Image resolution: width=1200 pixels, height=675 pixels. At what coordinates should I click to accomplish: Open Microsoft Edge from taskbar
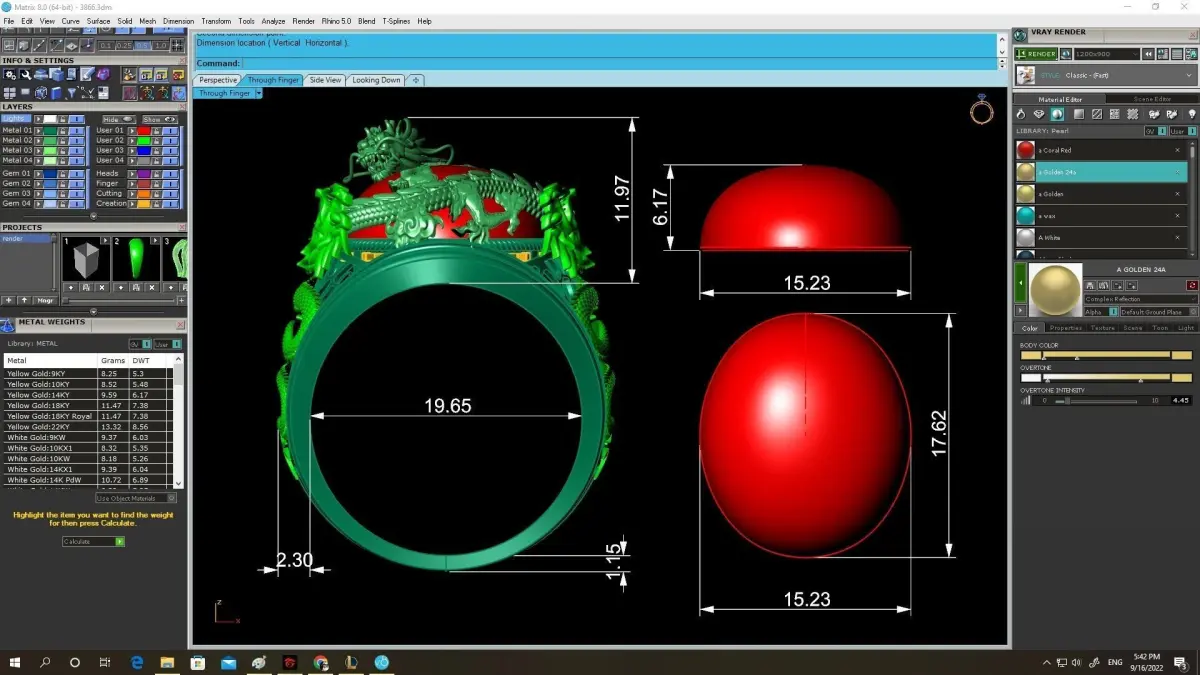[137, 662]
